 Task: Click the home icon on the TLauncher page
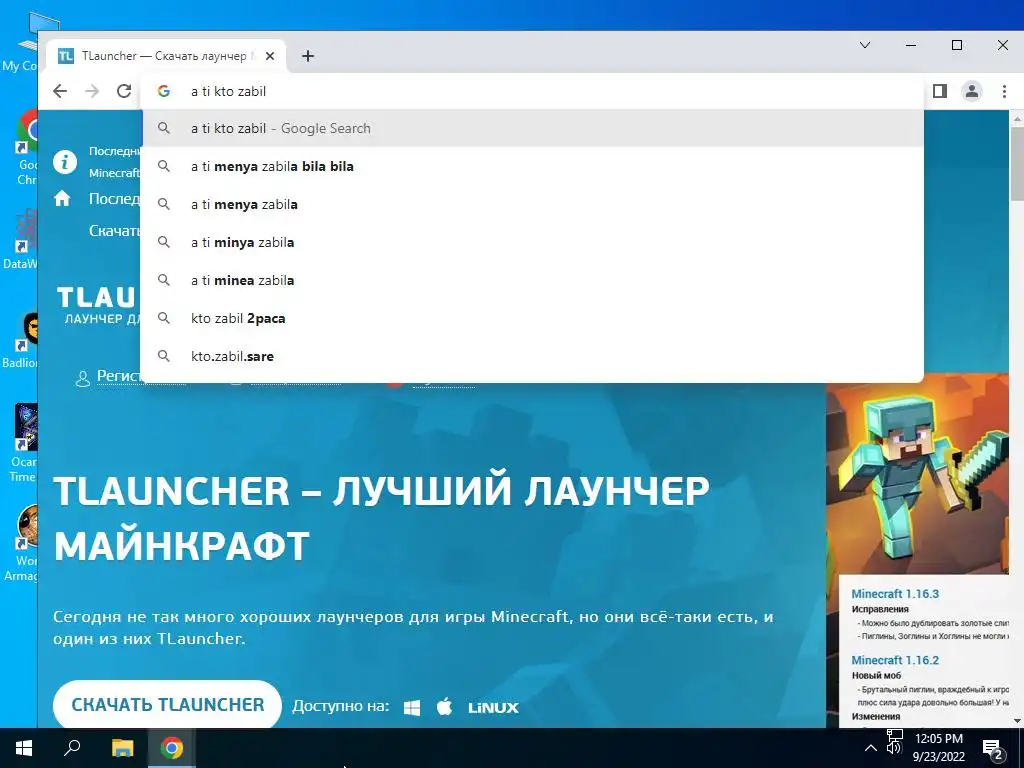(x=62, y=198)
